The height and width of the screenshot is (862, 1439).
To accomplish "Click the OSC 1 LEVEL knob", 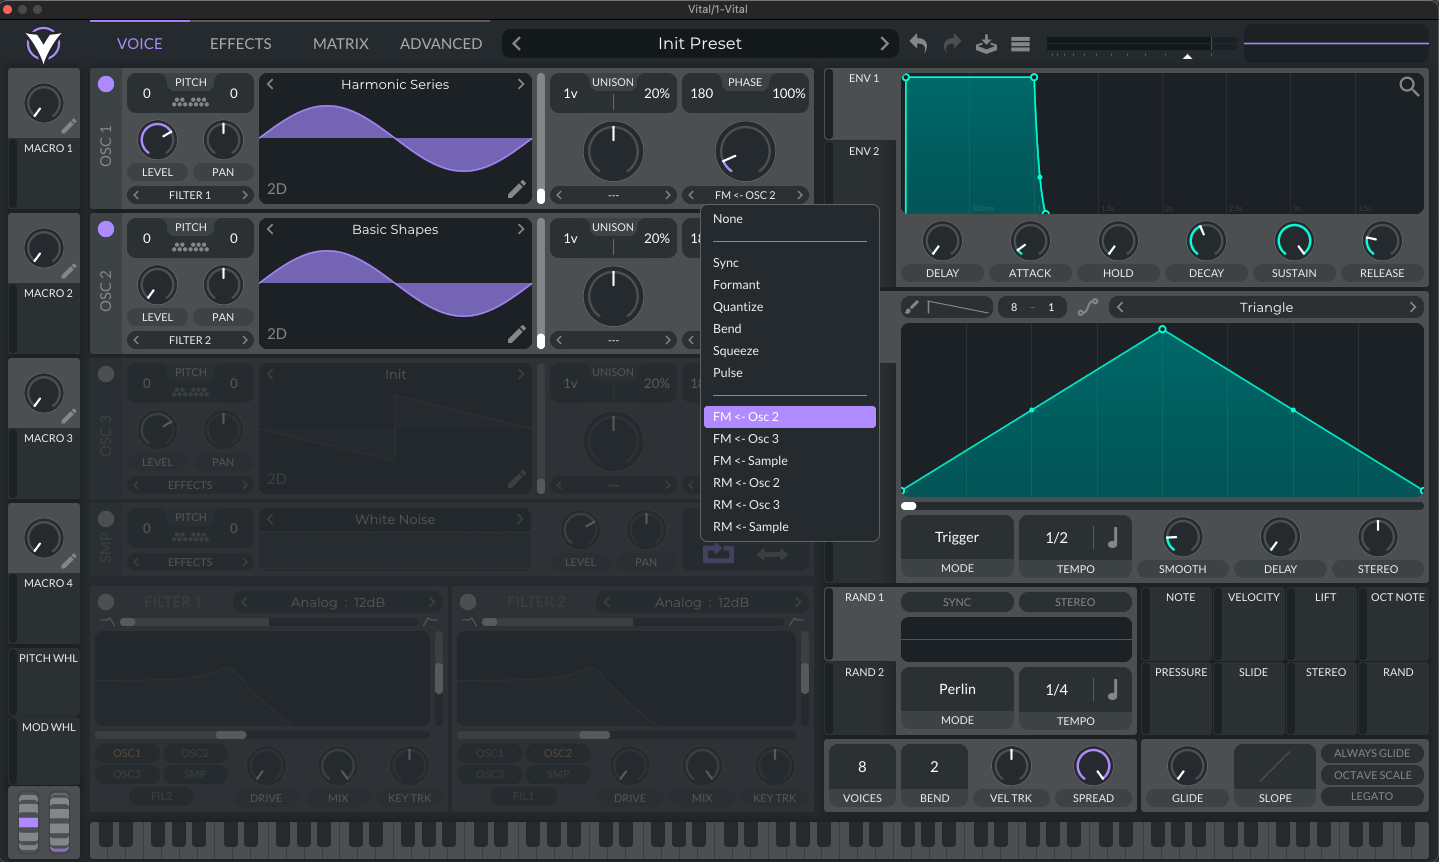I will pos(157,141).
